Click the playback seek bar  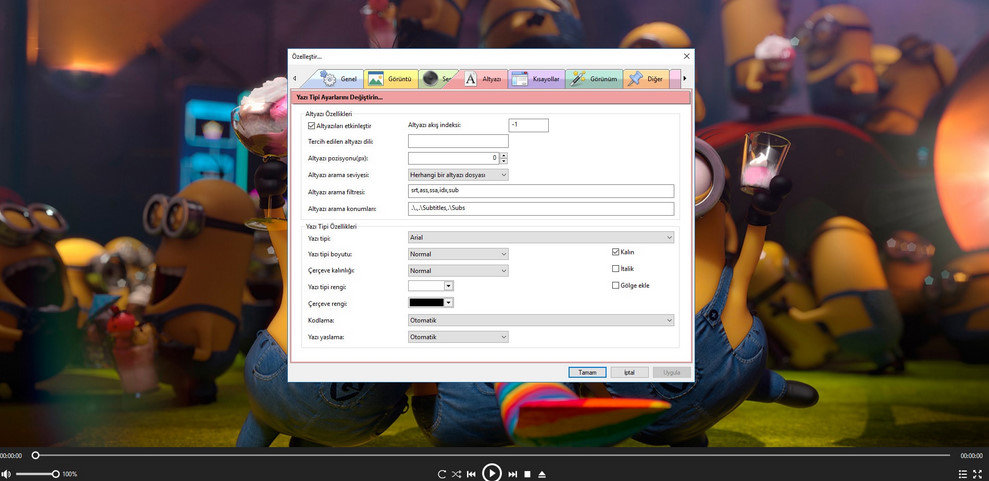(492, 455)
